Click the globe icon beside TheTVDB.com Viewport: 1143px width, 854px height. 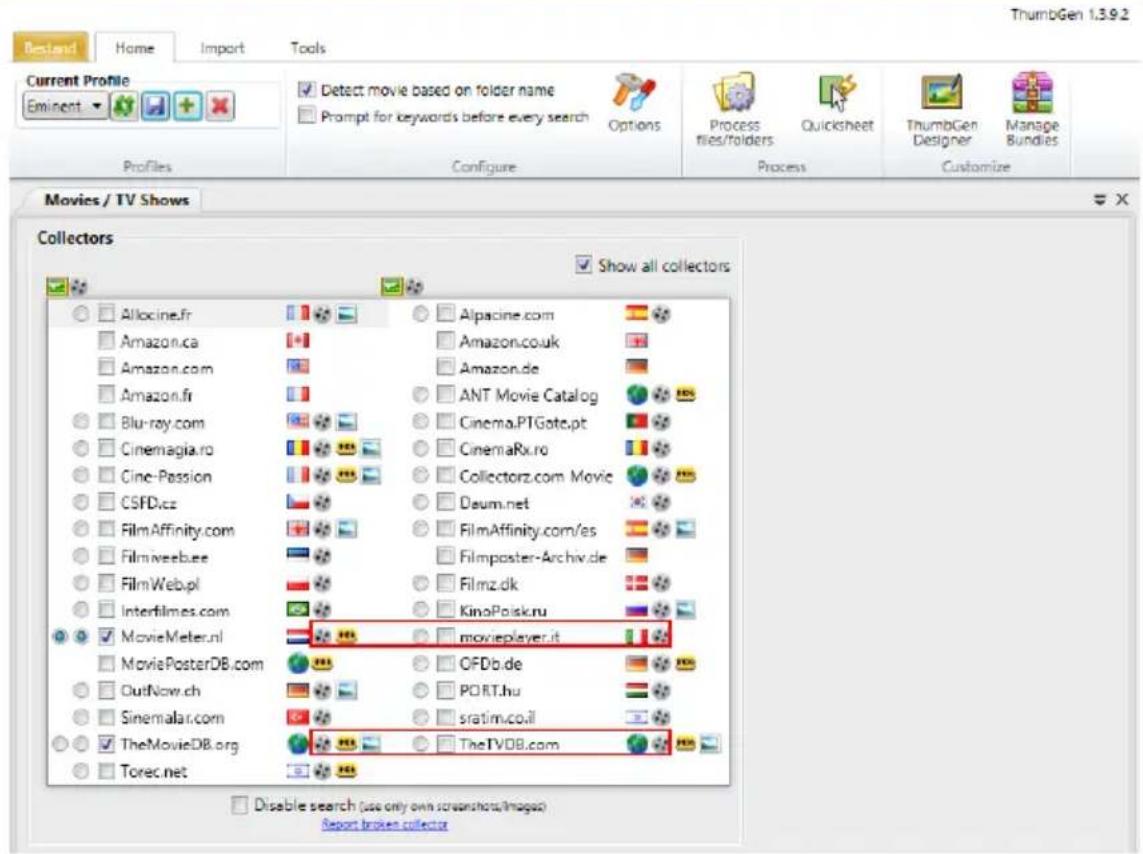click(637, 744)
